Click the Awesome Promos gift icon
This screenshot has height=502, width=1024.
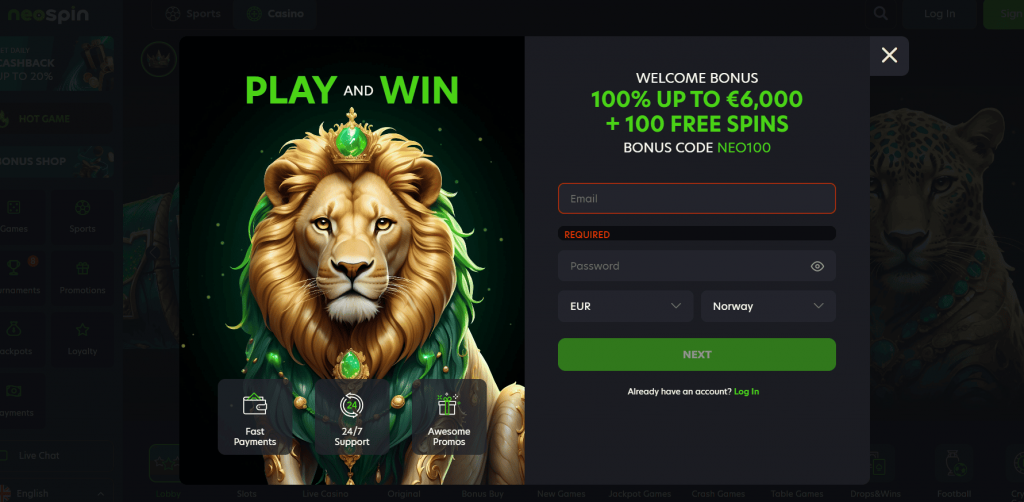448,405
